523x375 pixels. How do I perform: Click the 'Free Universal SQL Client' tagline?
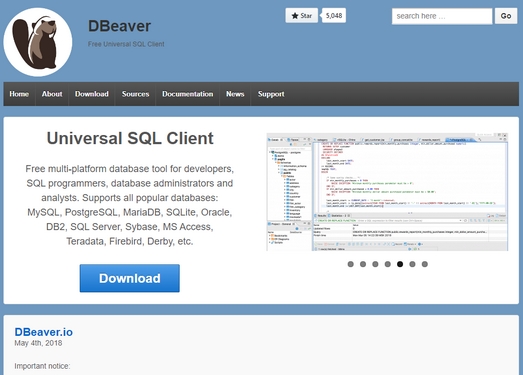click(x=126, y=44)
